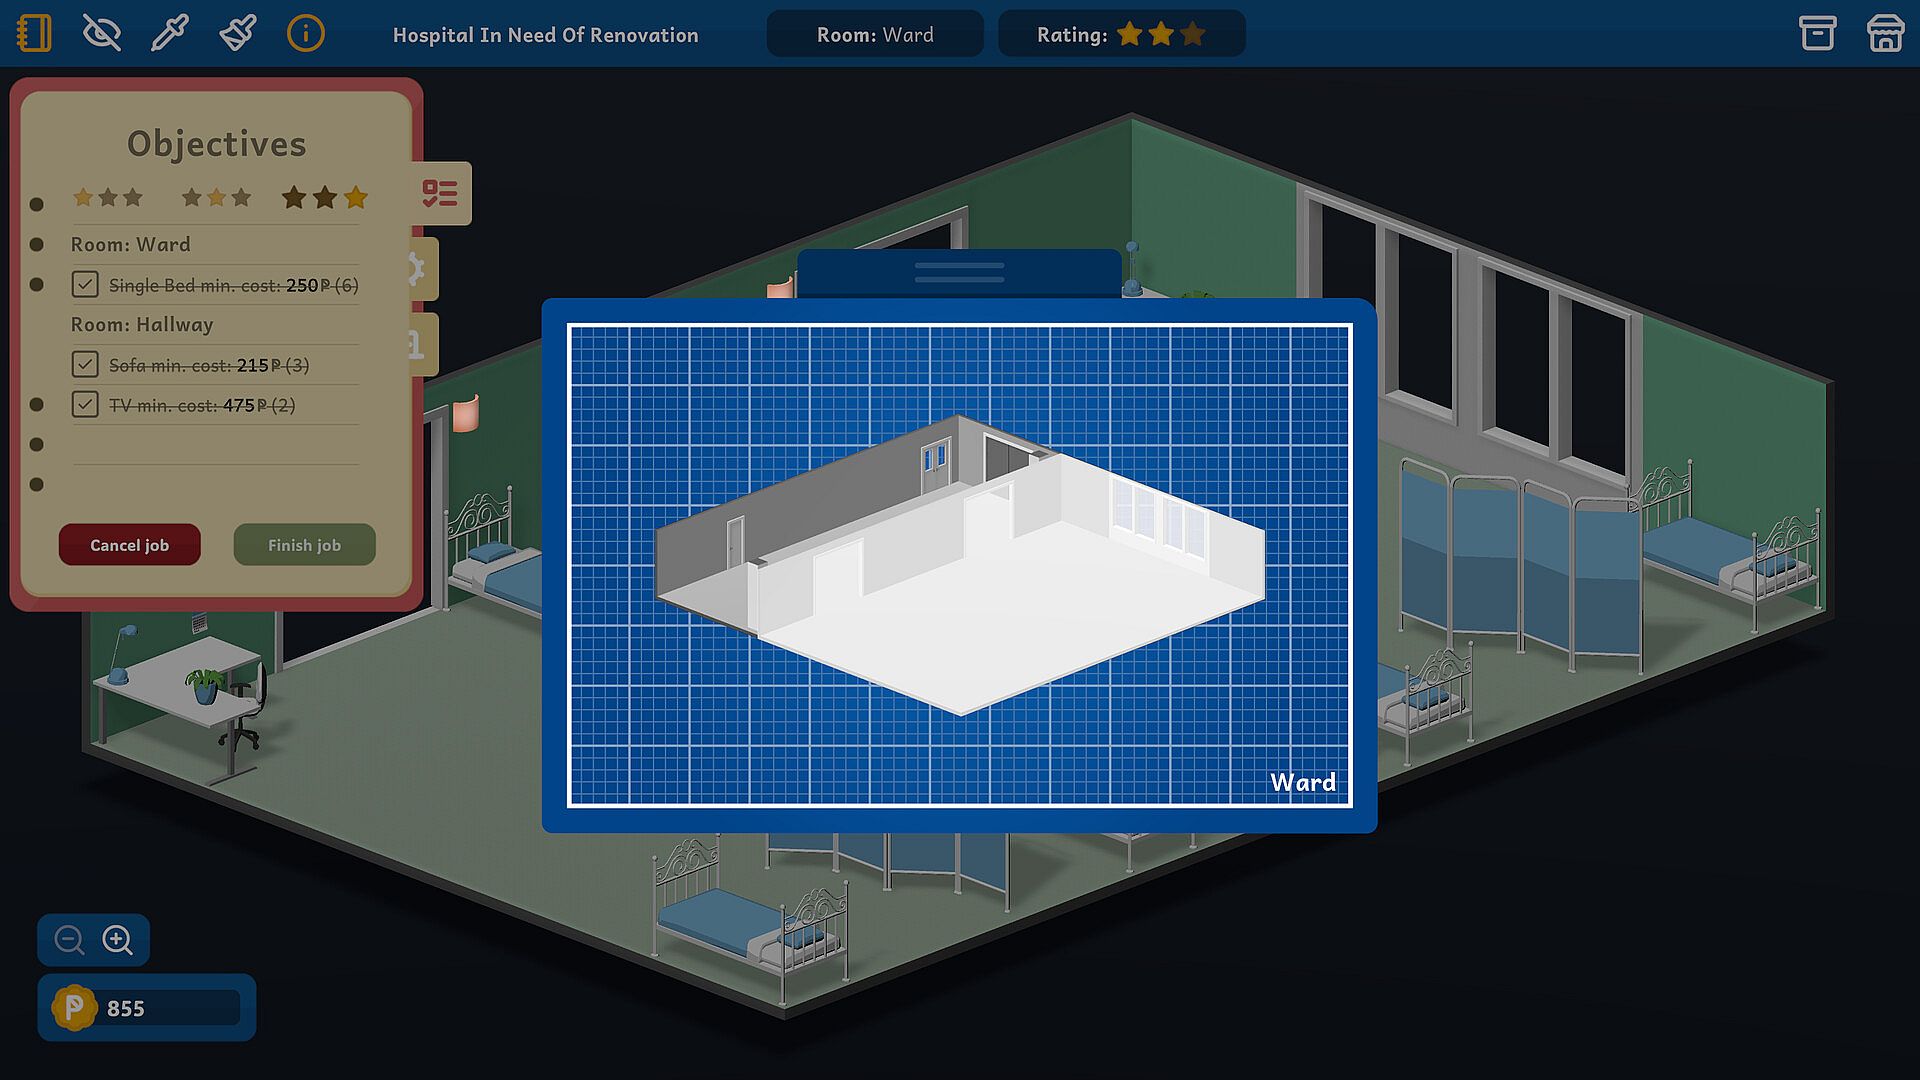The image size is (1920, 1080).
Task: Open the info icon
Action: coord(305,34)
